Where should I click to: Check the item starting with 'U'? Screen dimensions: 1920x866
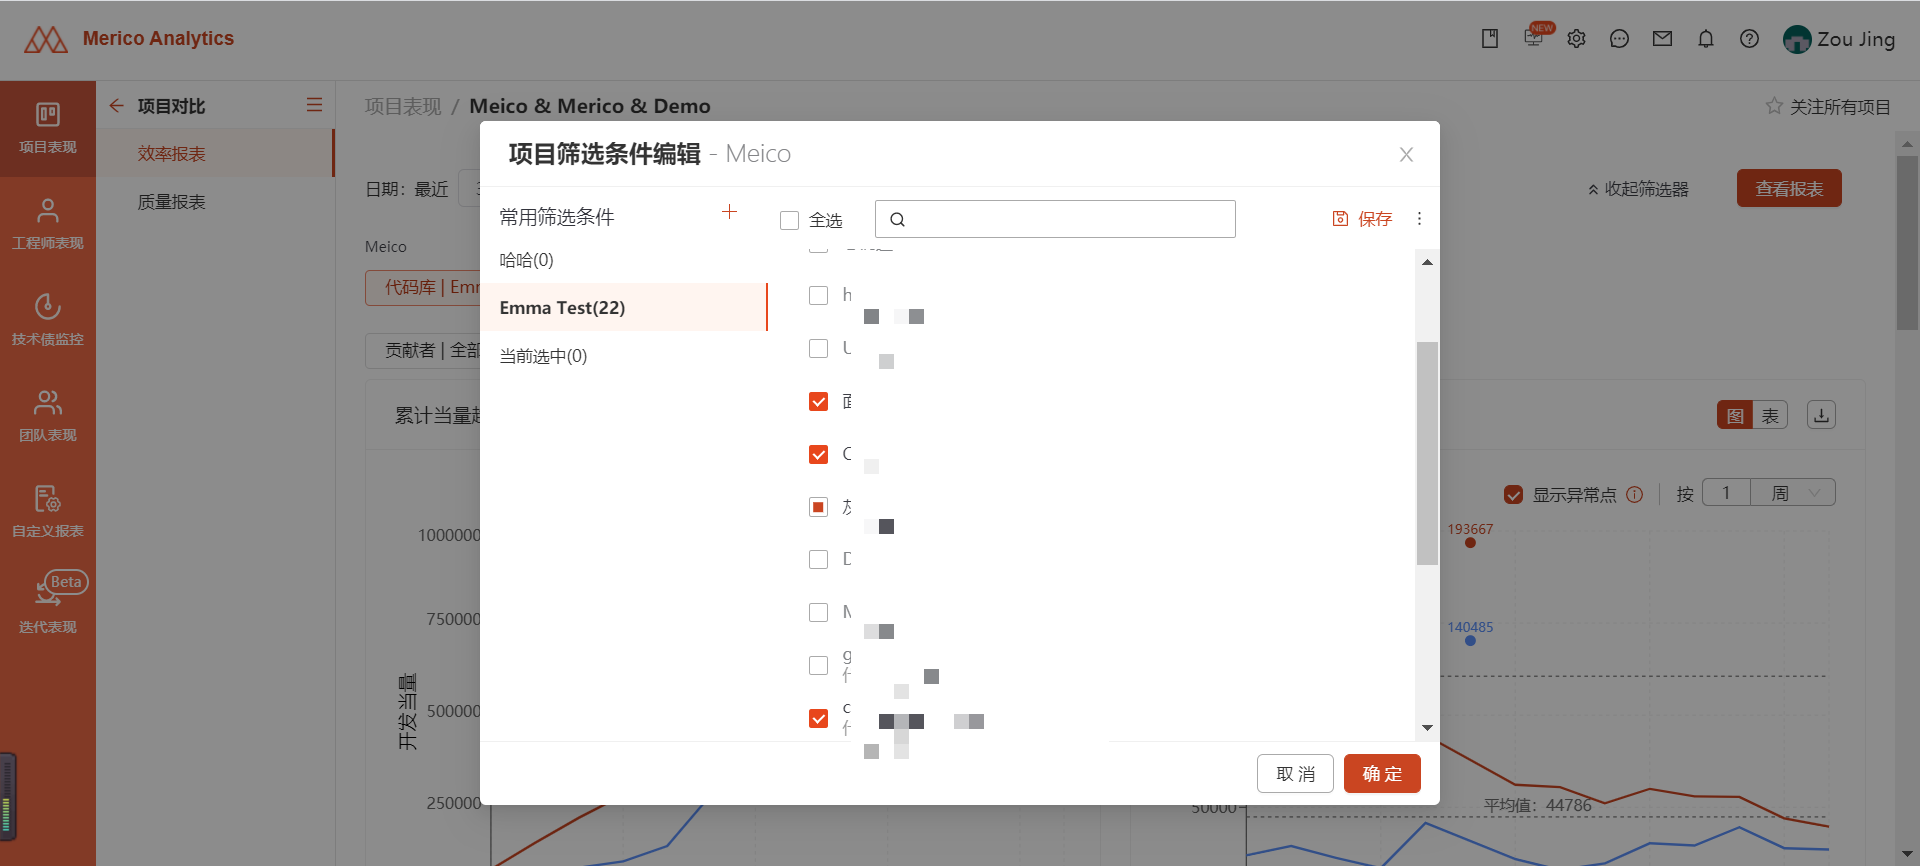(818, 348)
